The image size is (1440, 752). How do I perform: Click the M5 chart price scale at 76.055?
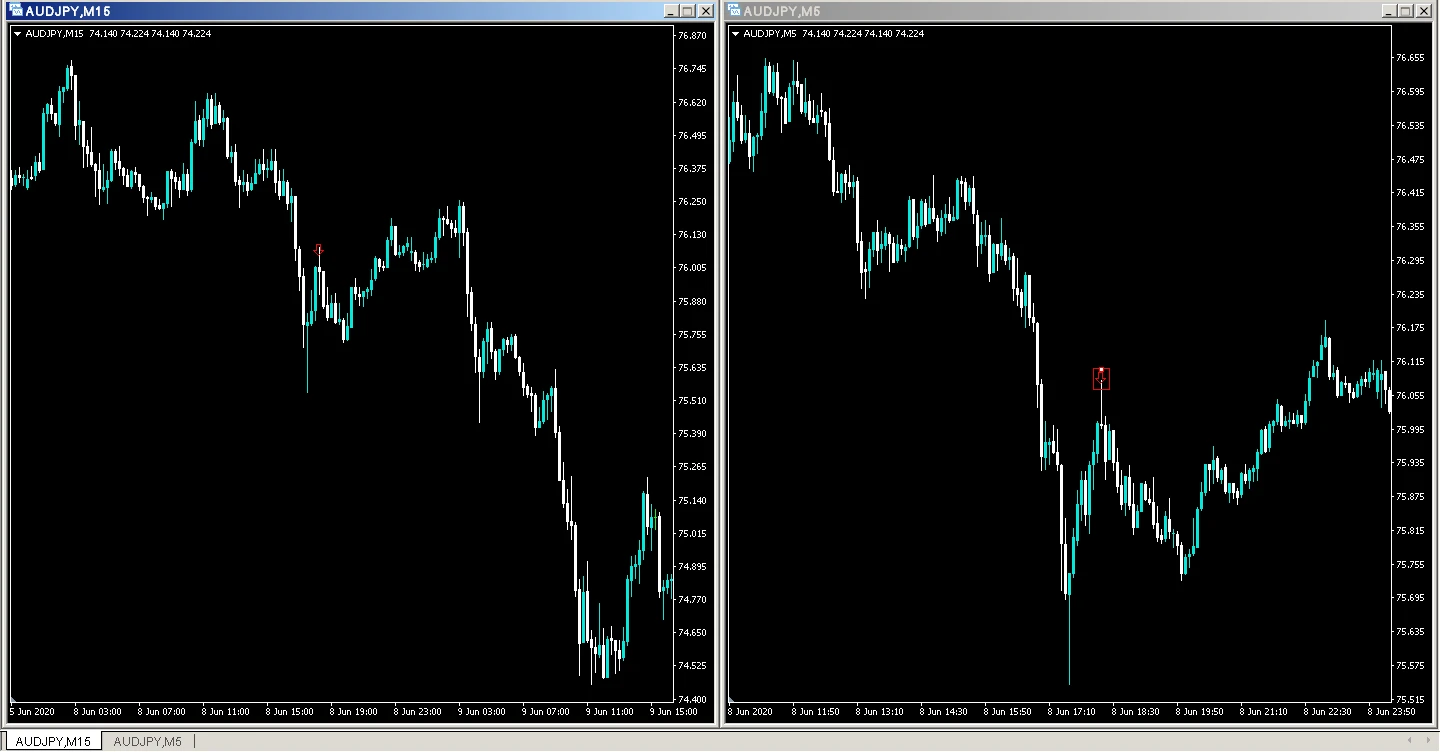[1410, 396]
